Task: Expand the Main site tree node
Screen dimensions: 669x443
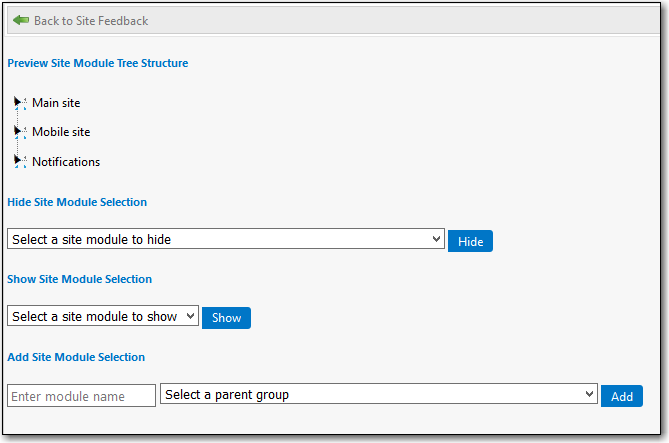Action: [18, 102]
